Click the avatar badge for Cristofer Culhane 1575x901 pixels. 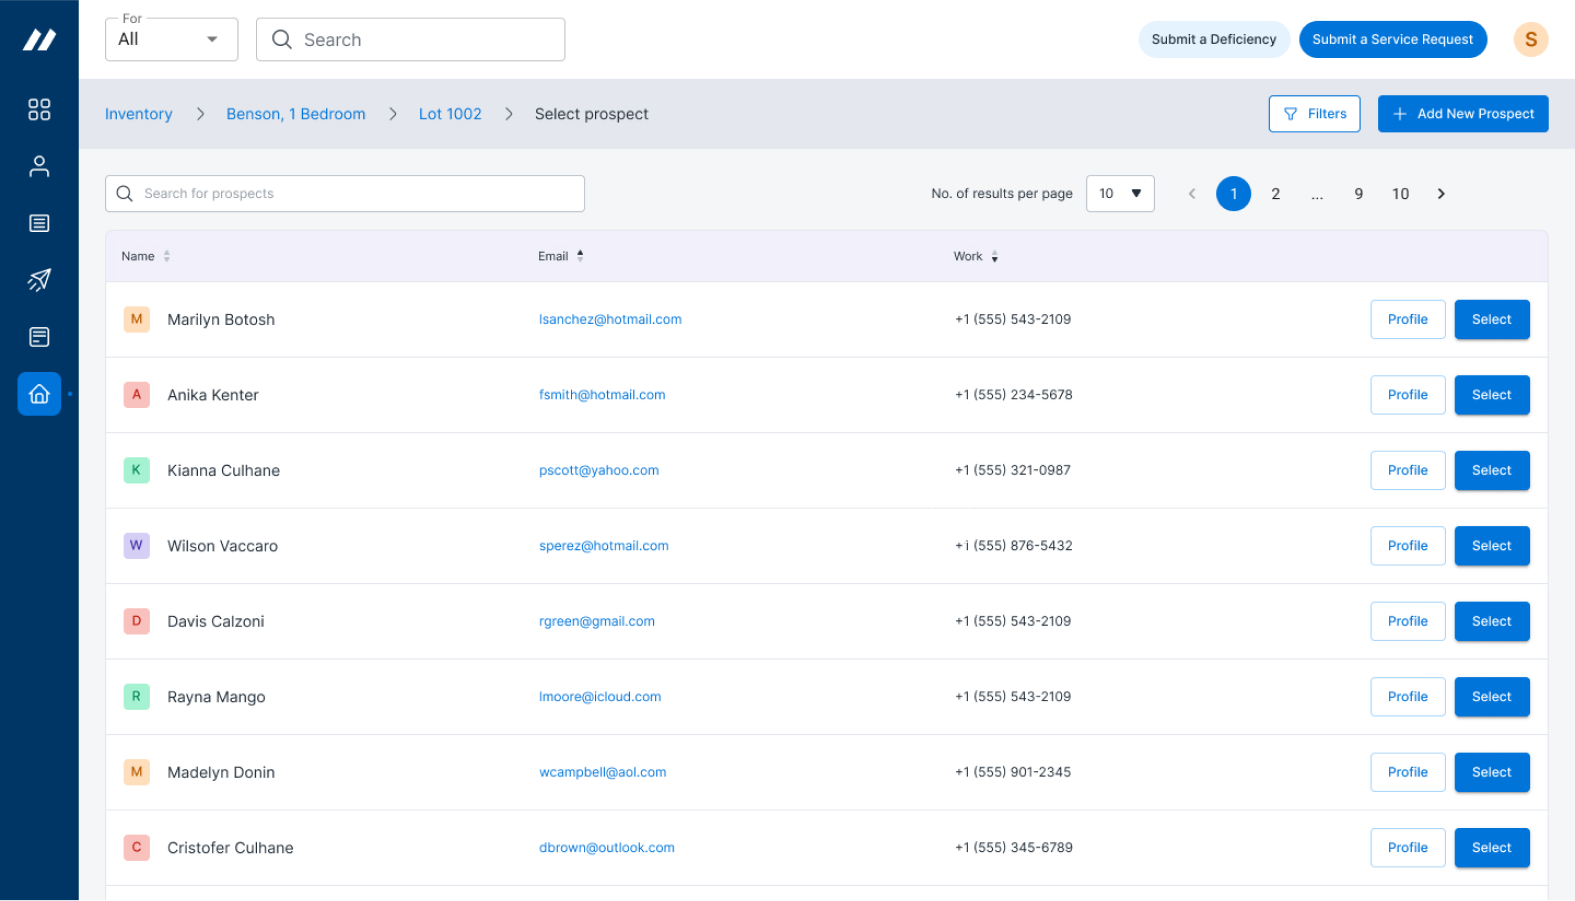pos(137,847)
